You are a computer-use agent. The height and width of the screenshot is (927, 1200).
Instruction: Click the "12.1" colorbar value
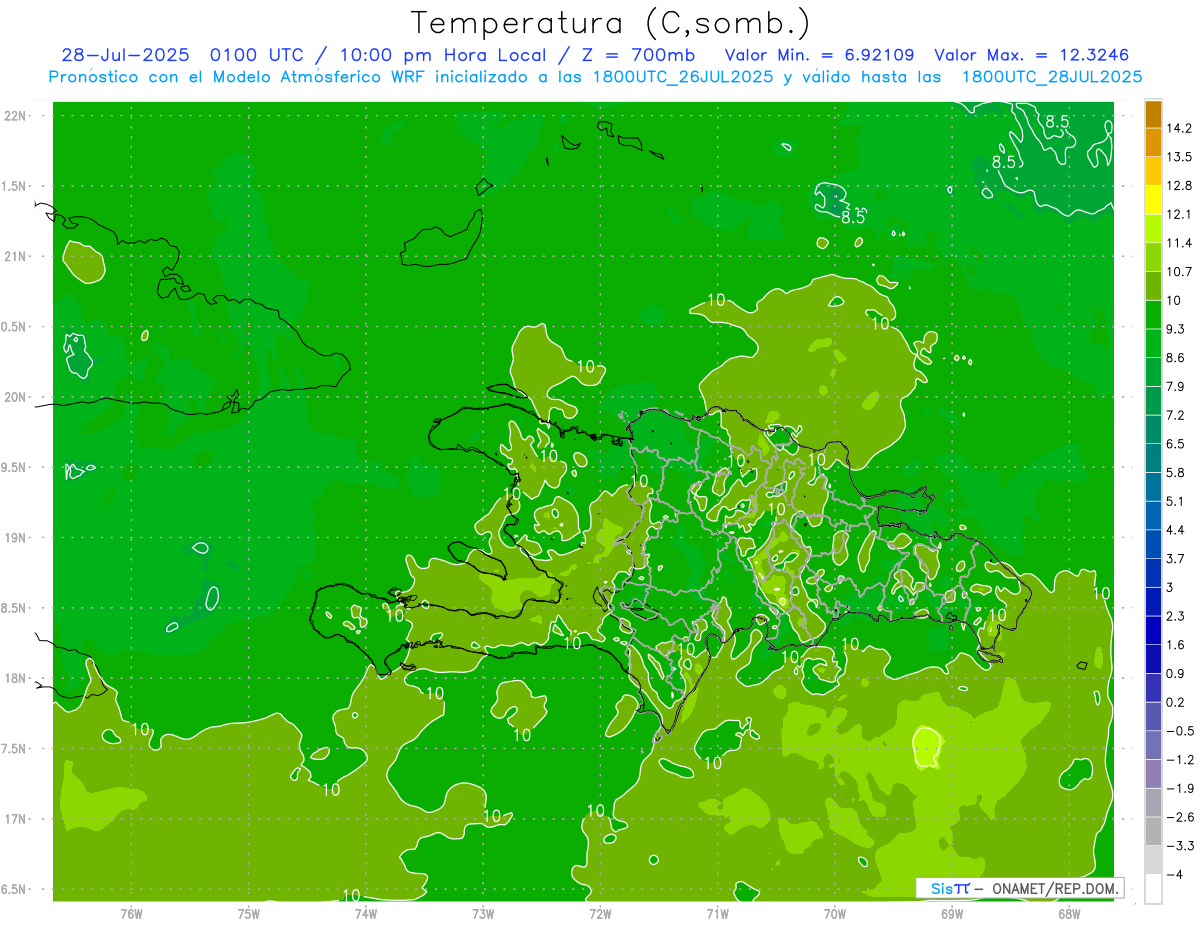click(x=1179, y=214)
